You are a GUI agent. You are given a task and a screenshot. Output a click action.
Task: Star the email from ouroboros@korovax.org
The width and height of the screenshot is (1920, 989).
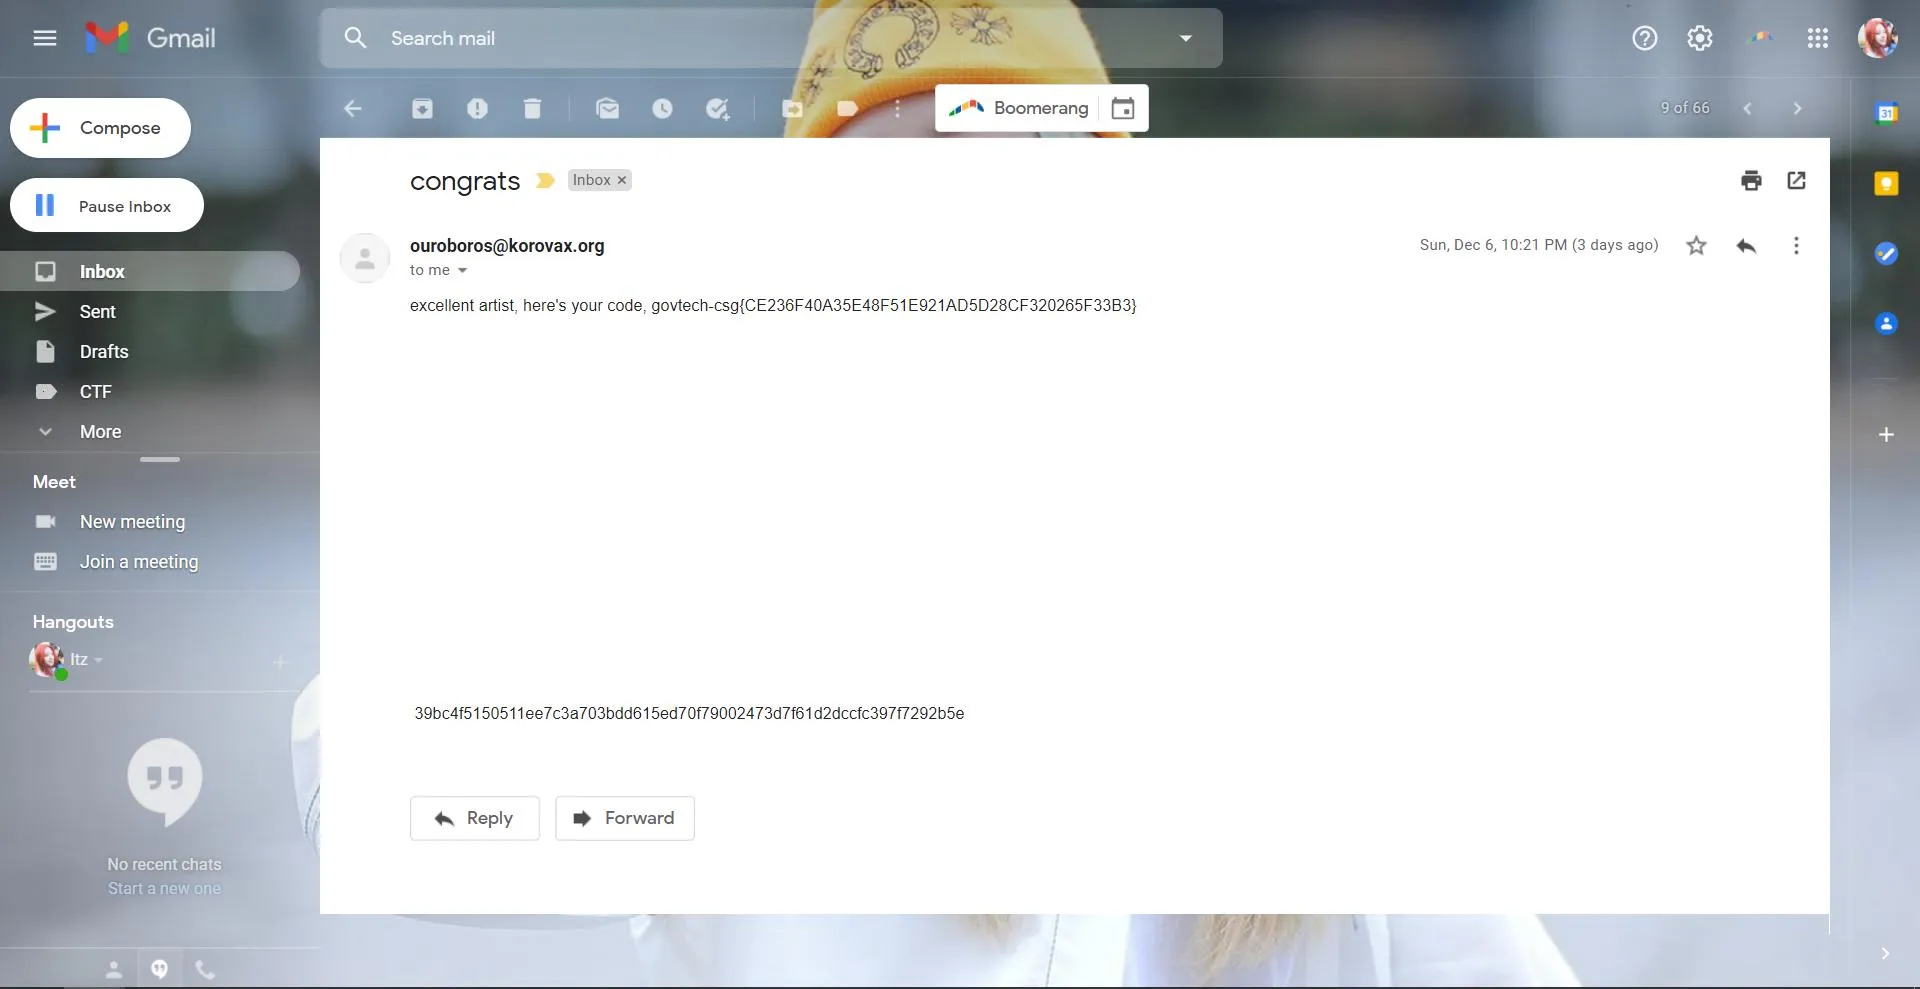click(1696, 246)
